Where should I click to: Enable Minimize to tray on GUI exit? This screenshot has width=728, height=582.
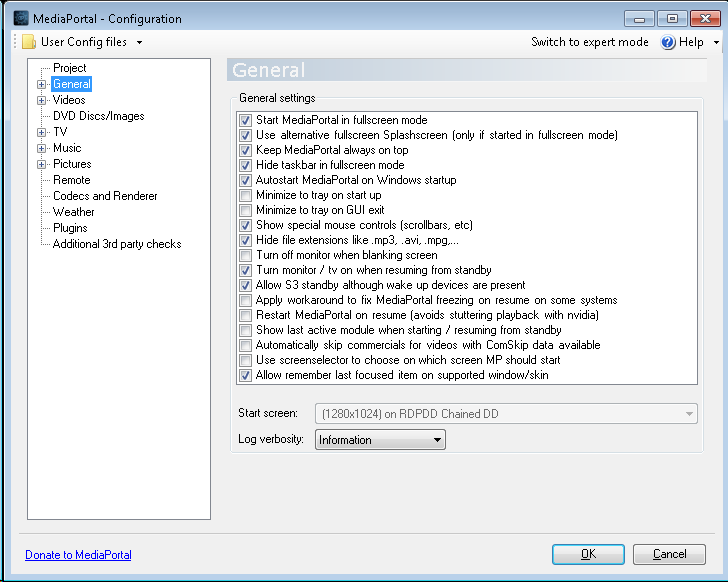pos(245,211)
